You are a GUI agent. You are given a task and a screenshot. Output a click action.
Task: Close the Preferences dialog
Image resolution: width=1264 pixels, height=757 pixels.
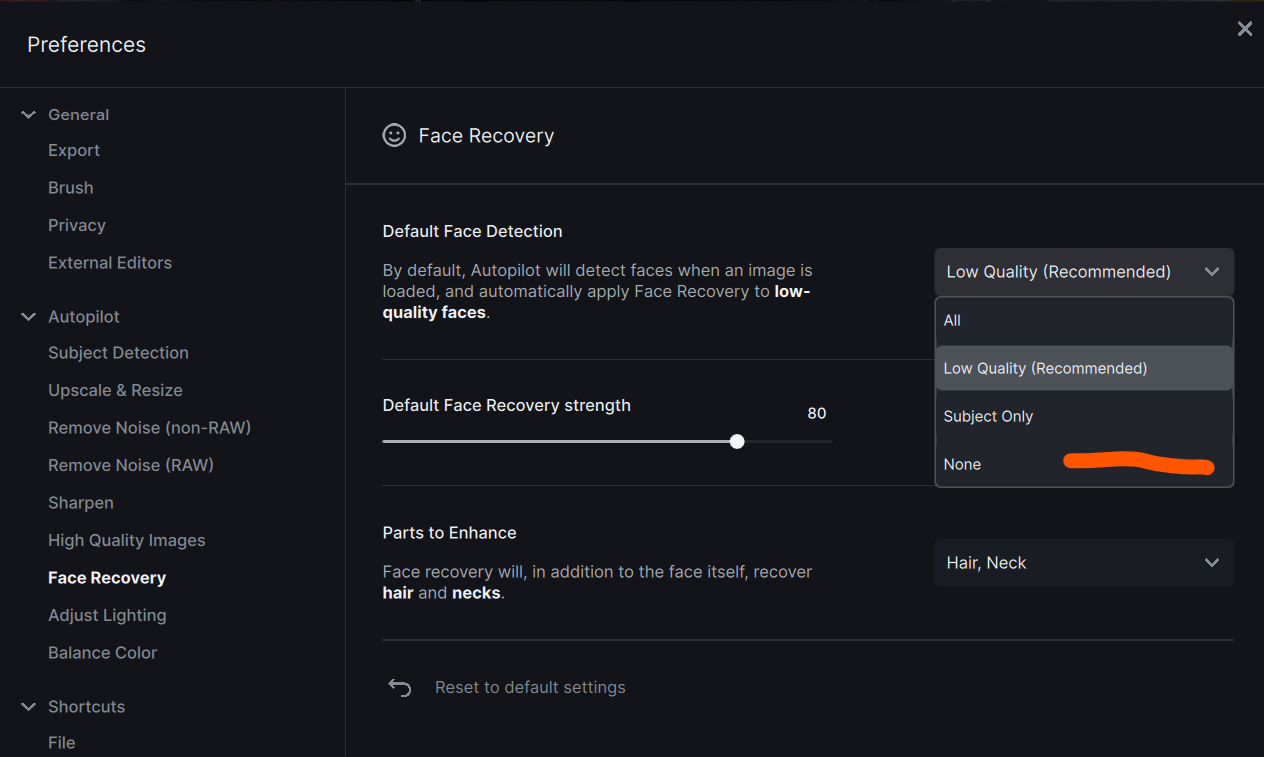pos(1245,29)
